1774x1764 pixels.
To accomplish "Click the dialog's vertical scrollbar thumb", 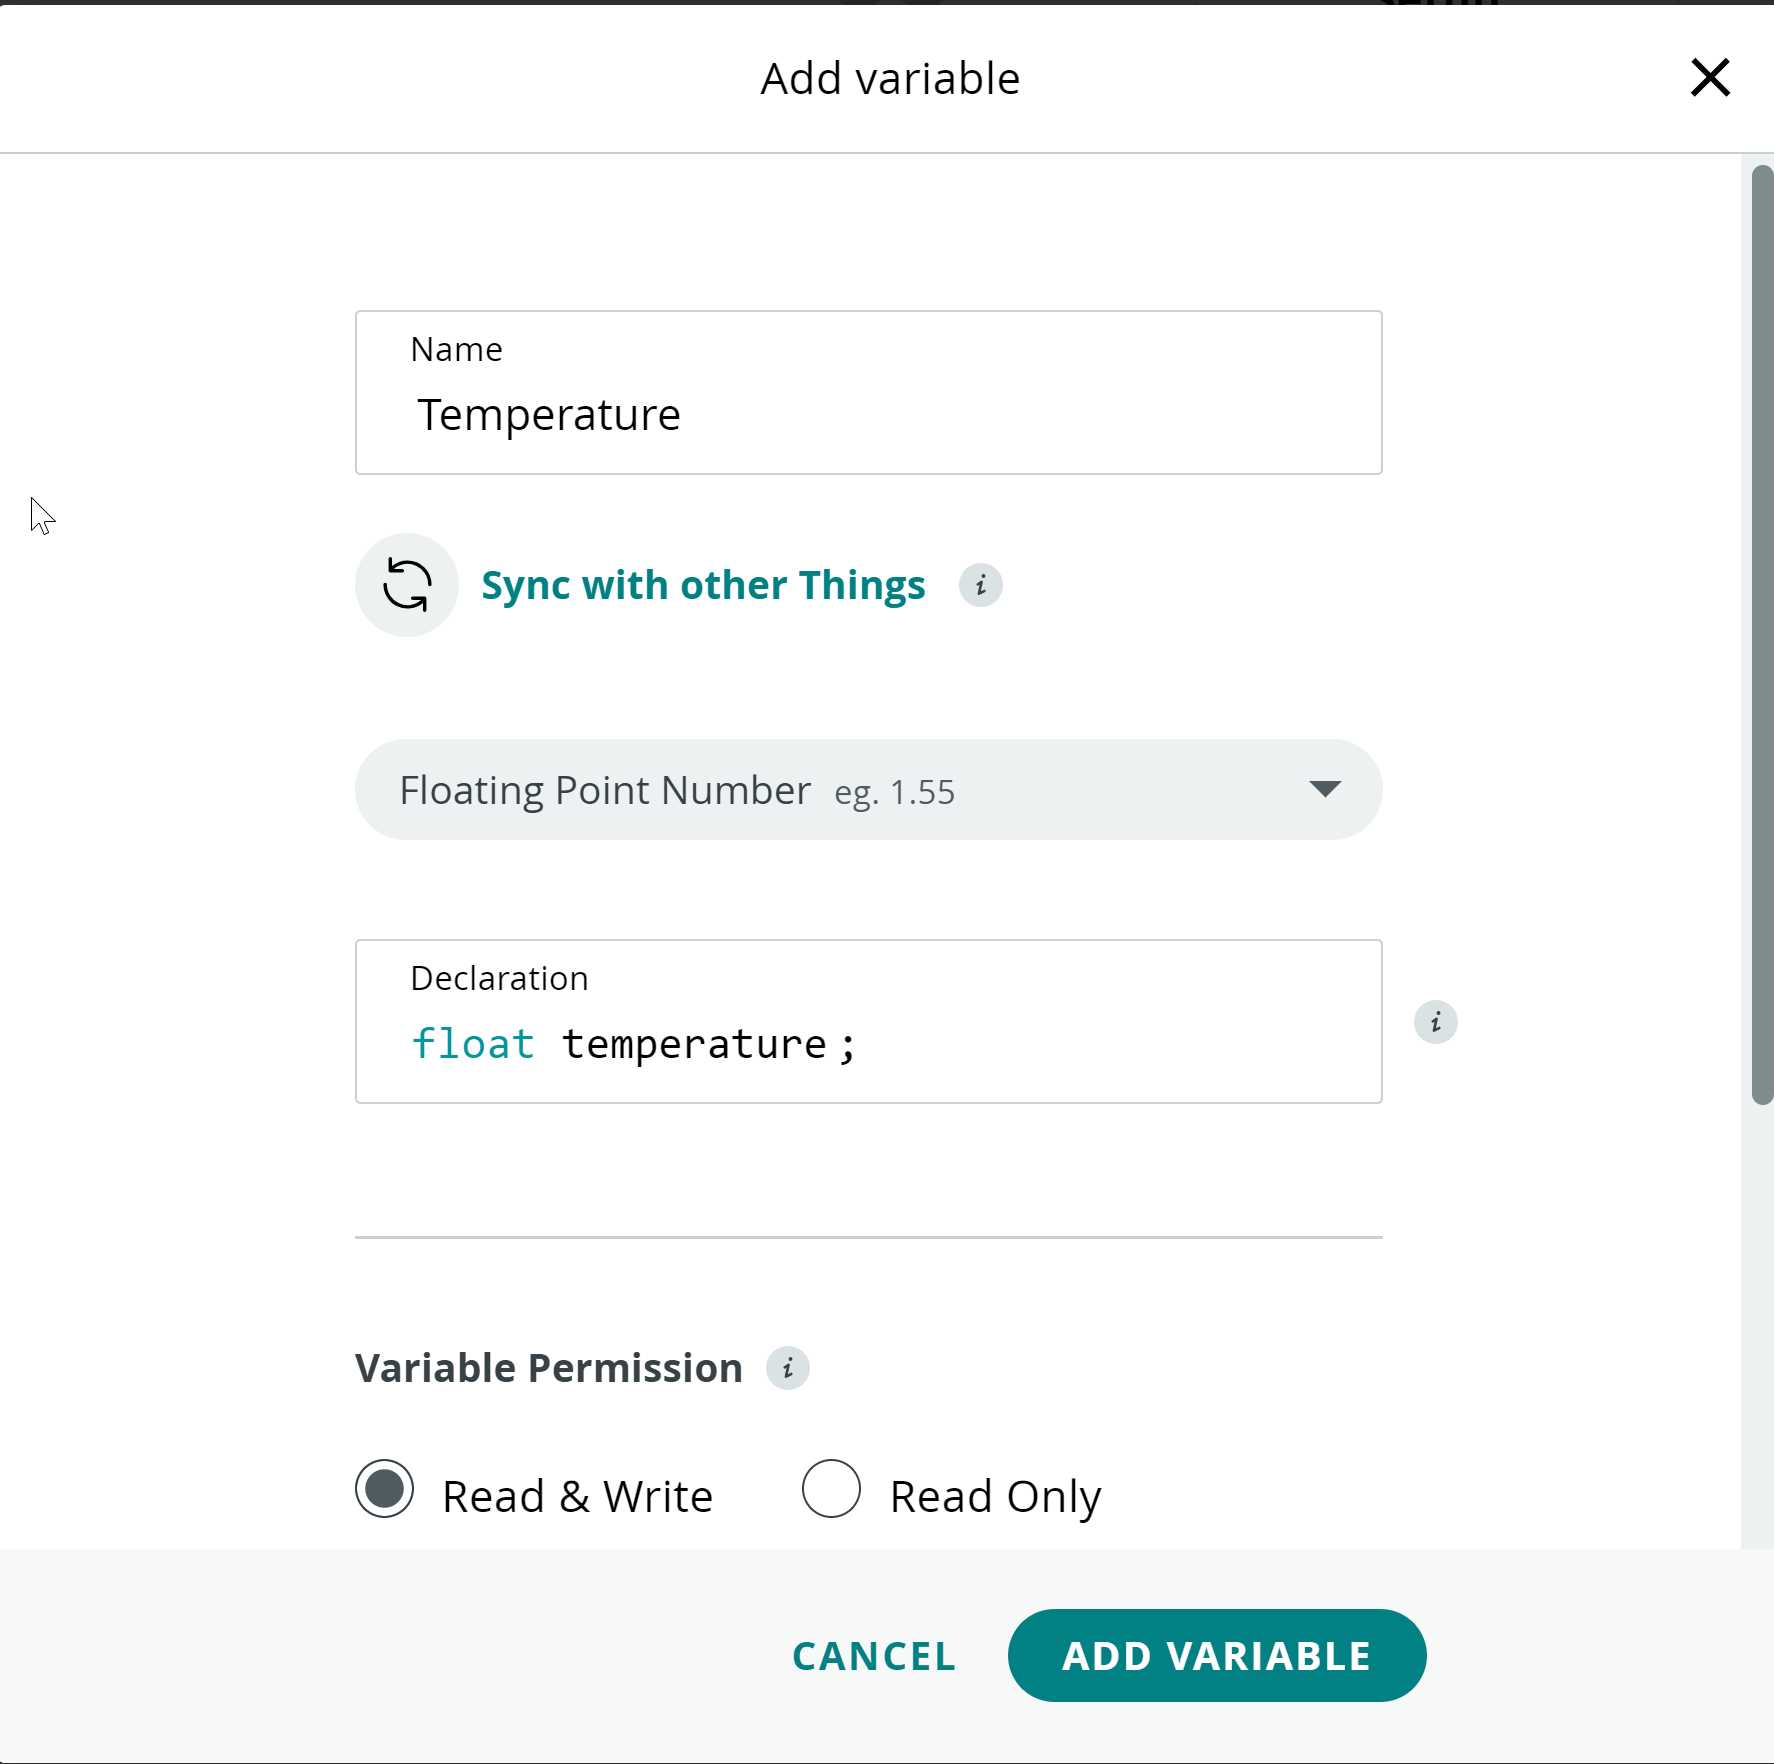I will (x=1762, y=635).
